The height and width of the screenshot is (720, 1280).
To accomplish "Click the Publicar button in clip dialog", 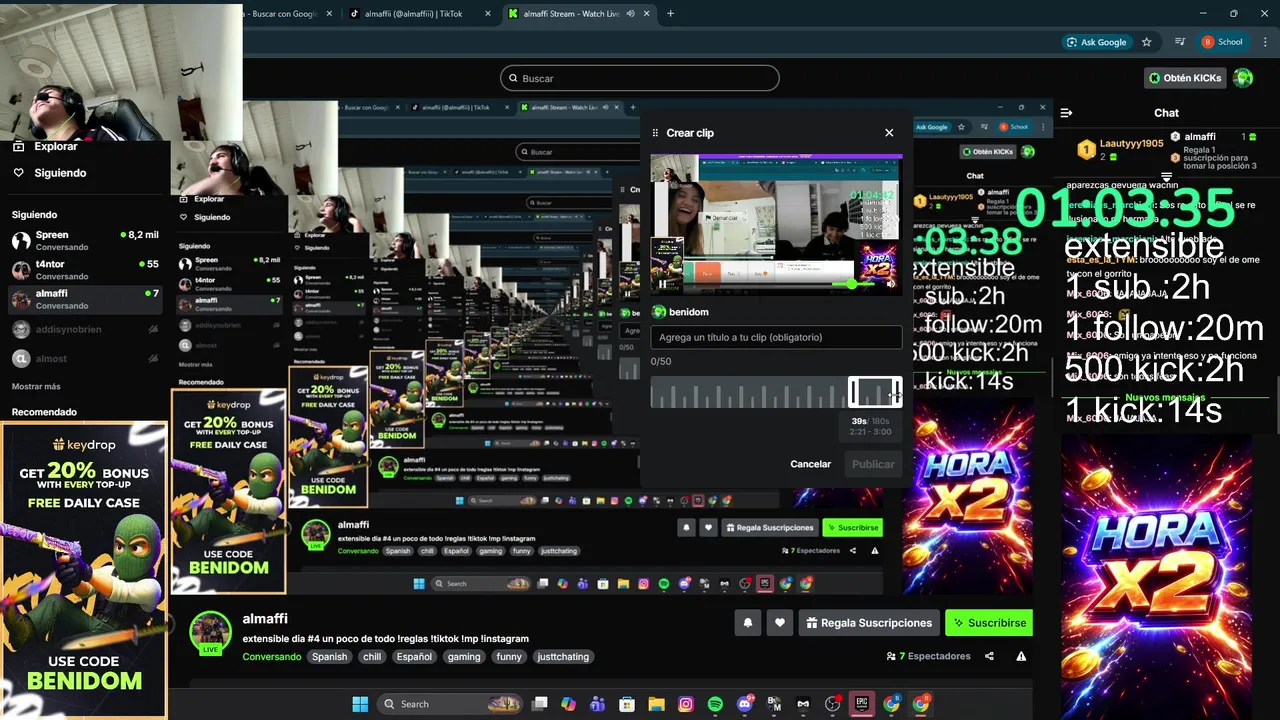I will pos(873,464).
